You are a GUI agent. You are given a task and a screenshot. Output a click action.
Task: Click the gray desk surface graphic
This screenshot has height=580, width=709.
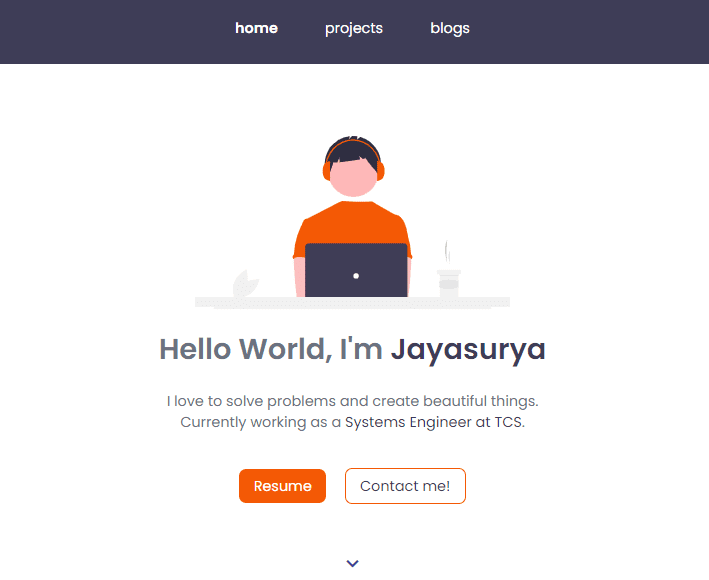(x=352, y=302)
